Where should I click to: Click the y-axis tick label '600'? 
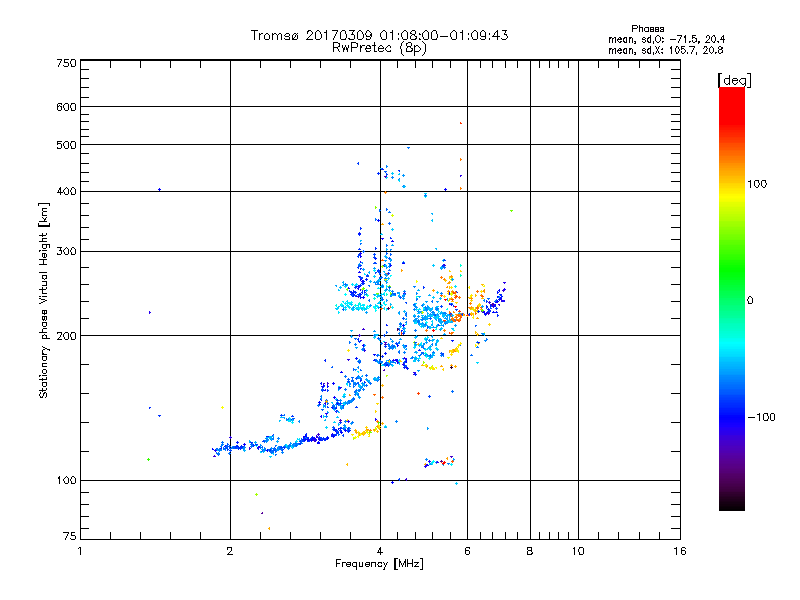click(x=66, y=107)
